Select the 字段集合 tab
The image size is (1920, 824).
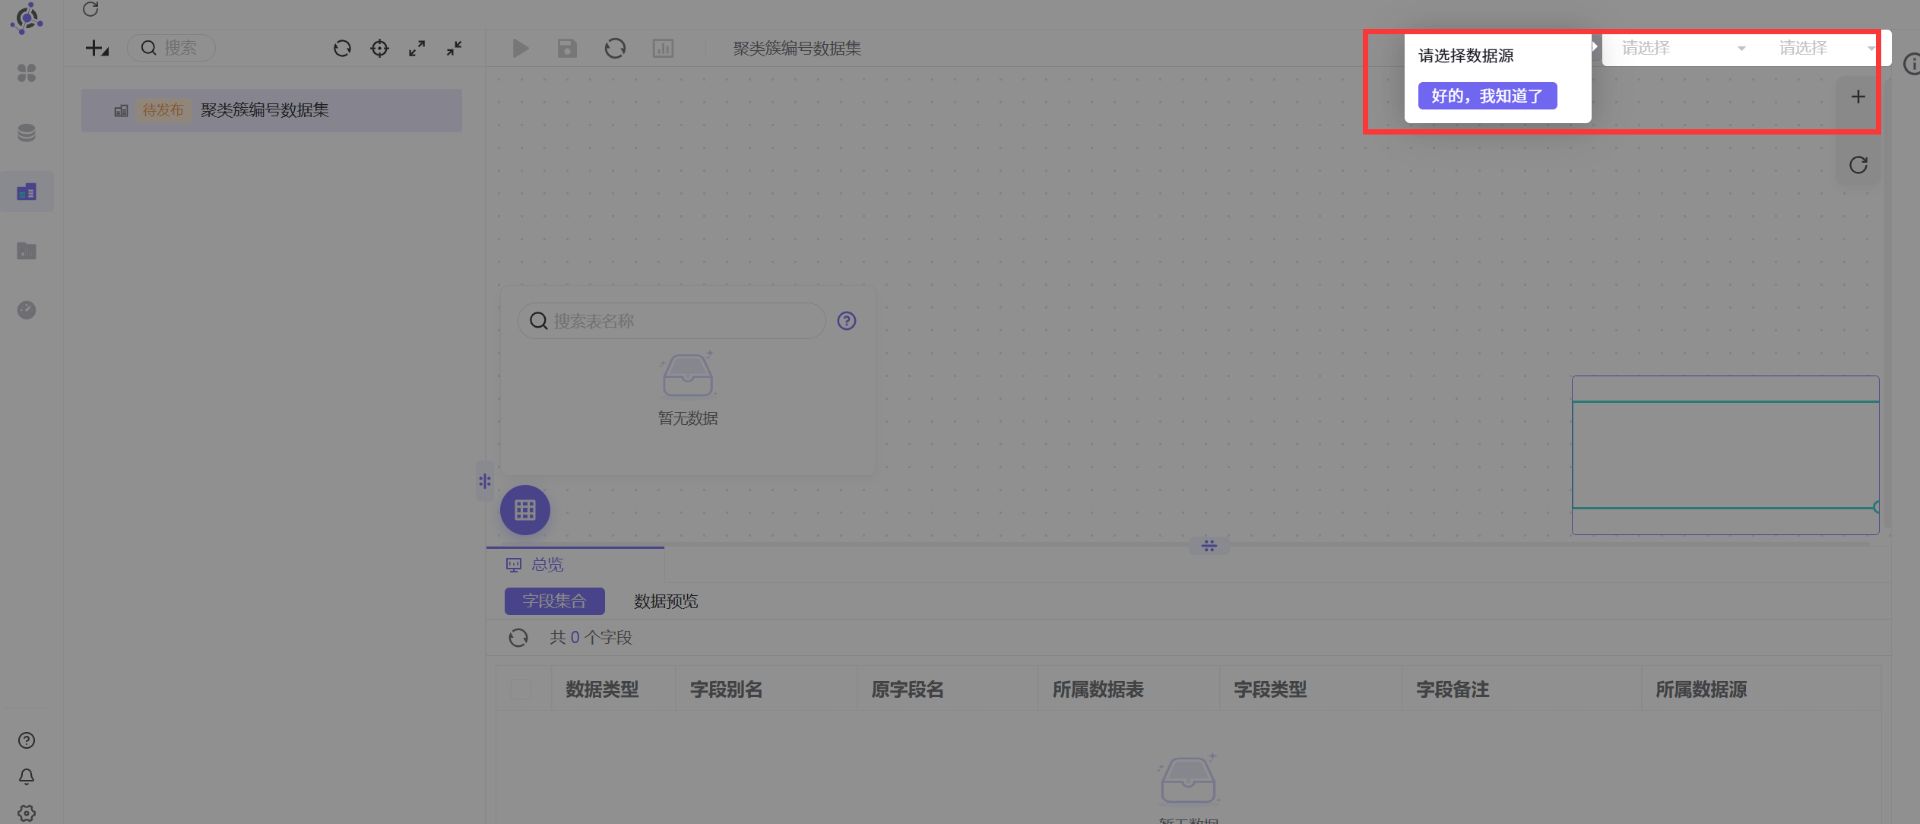pyautogui.click(x=554, y=601)
